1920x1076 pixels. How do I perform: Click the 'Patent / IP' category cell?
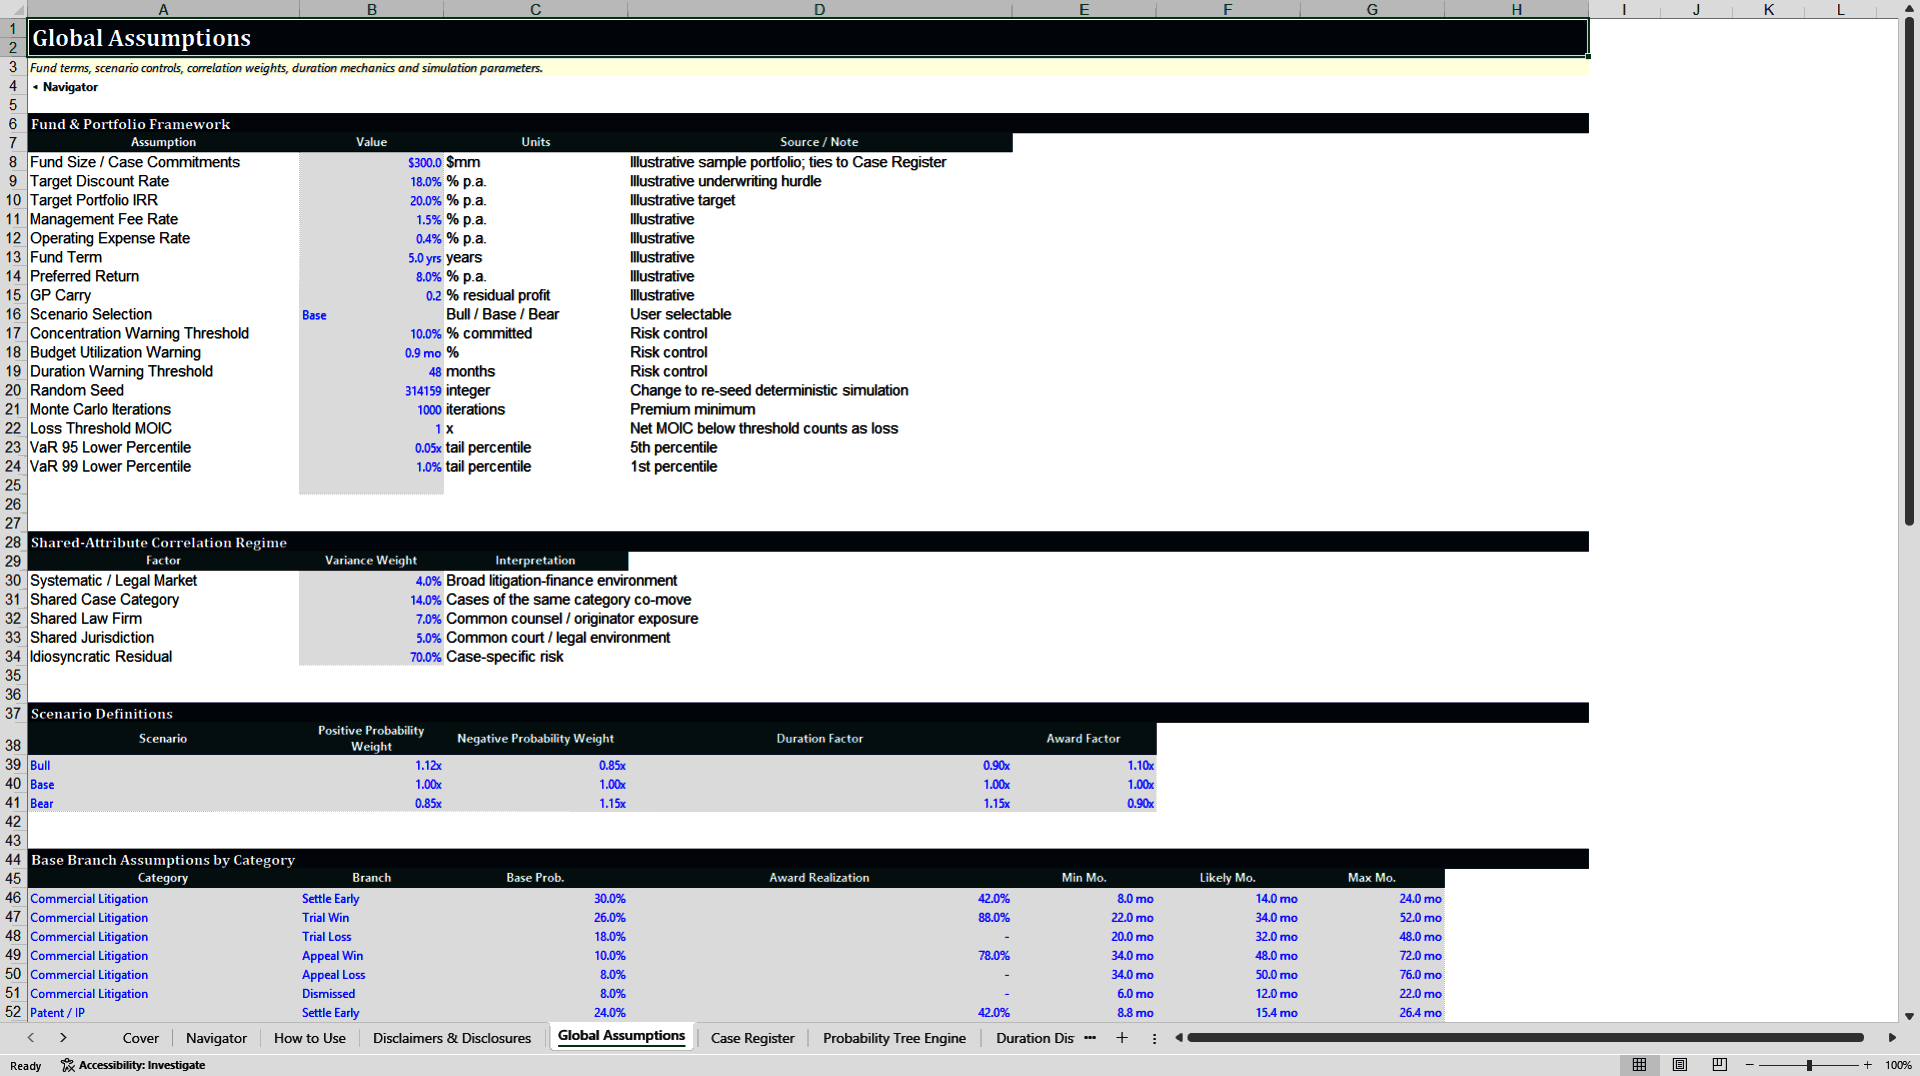[163, 1012]
